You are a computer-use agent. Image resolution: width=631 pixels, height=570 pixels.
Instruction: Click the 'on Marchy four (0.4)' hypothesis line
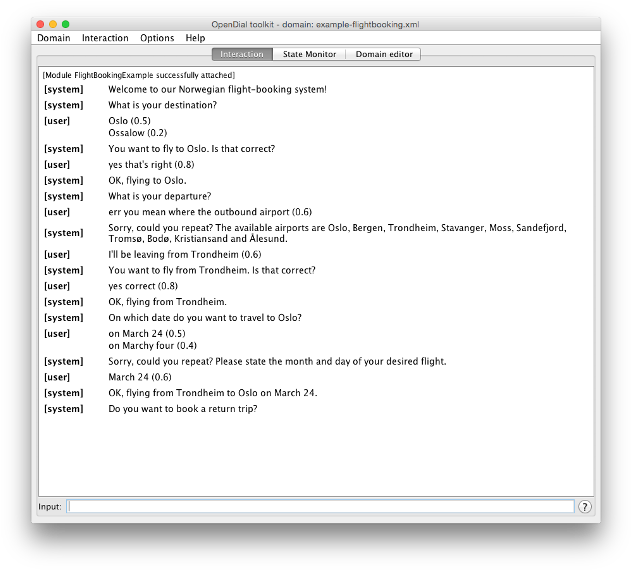(154, 345)
